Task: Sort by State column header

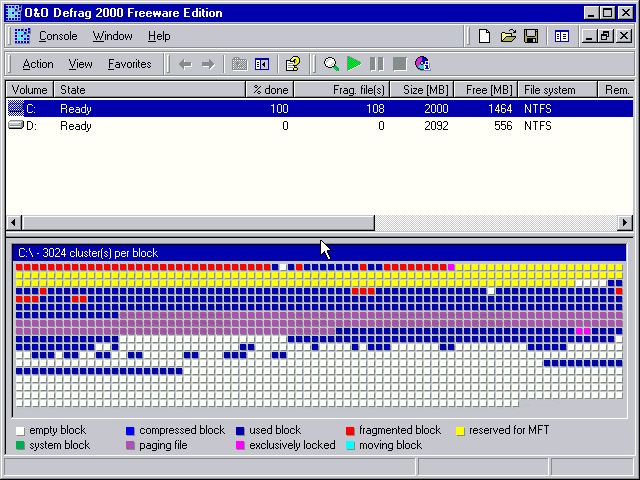Action: coord(150,90)
